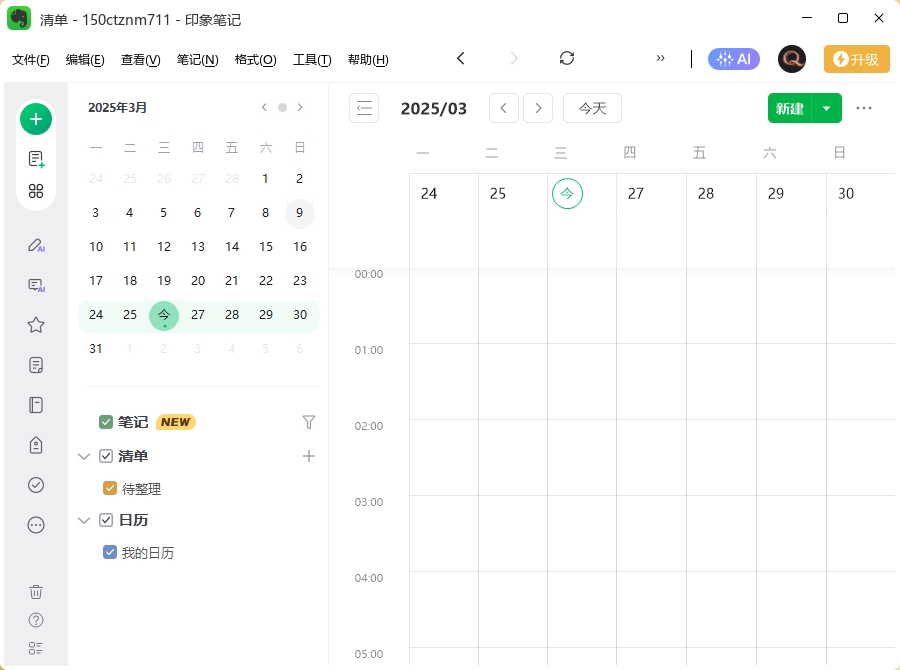Collapse calendar sidebar panel toggle icon
This screenshot has width=900, height=670.
click(364, 108)
